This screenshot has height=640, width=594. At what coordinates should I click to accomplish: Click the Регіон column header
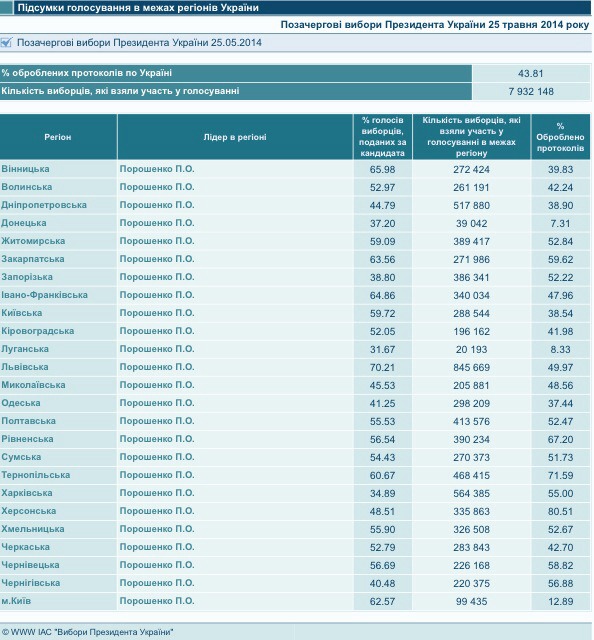[58, 137]
